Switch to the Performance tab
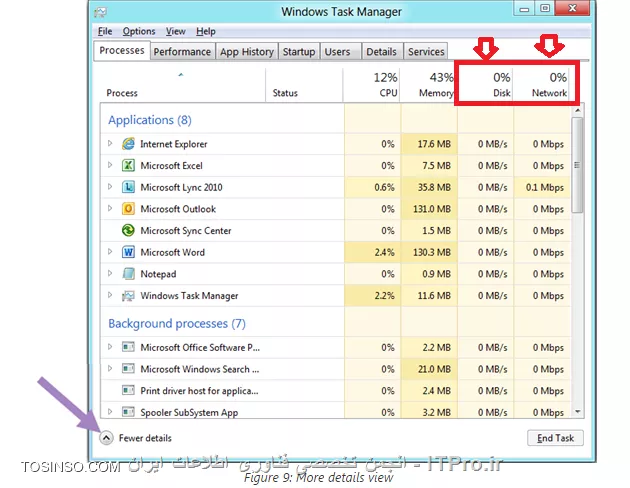630x488 pixels. point(182,52)
